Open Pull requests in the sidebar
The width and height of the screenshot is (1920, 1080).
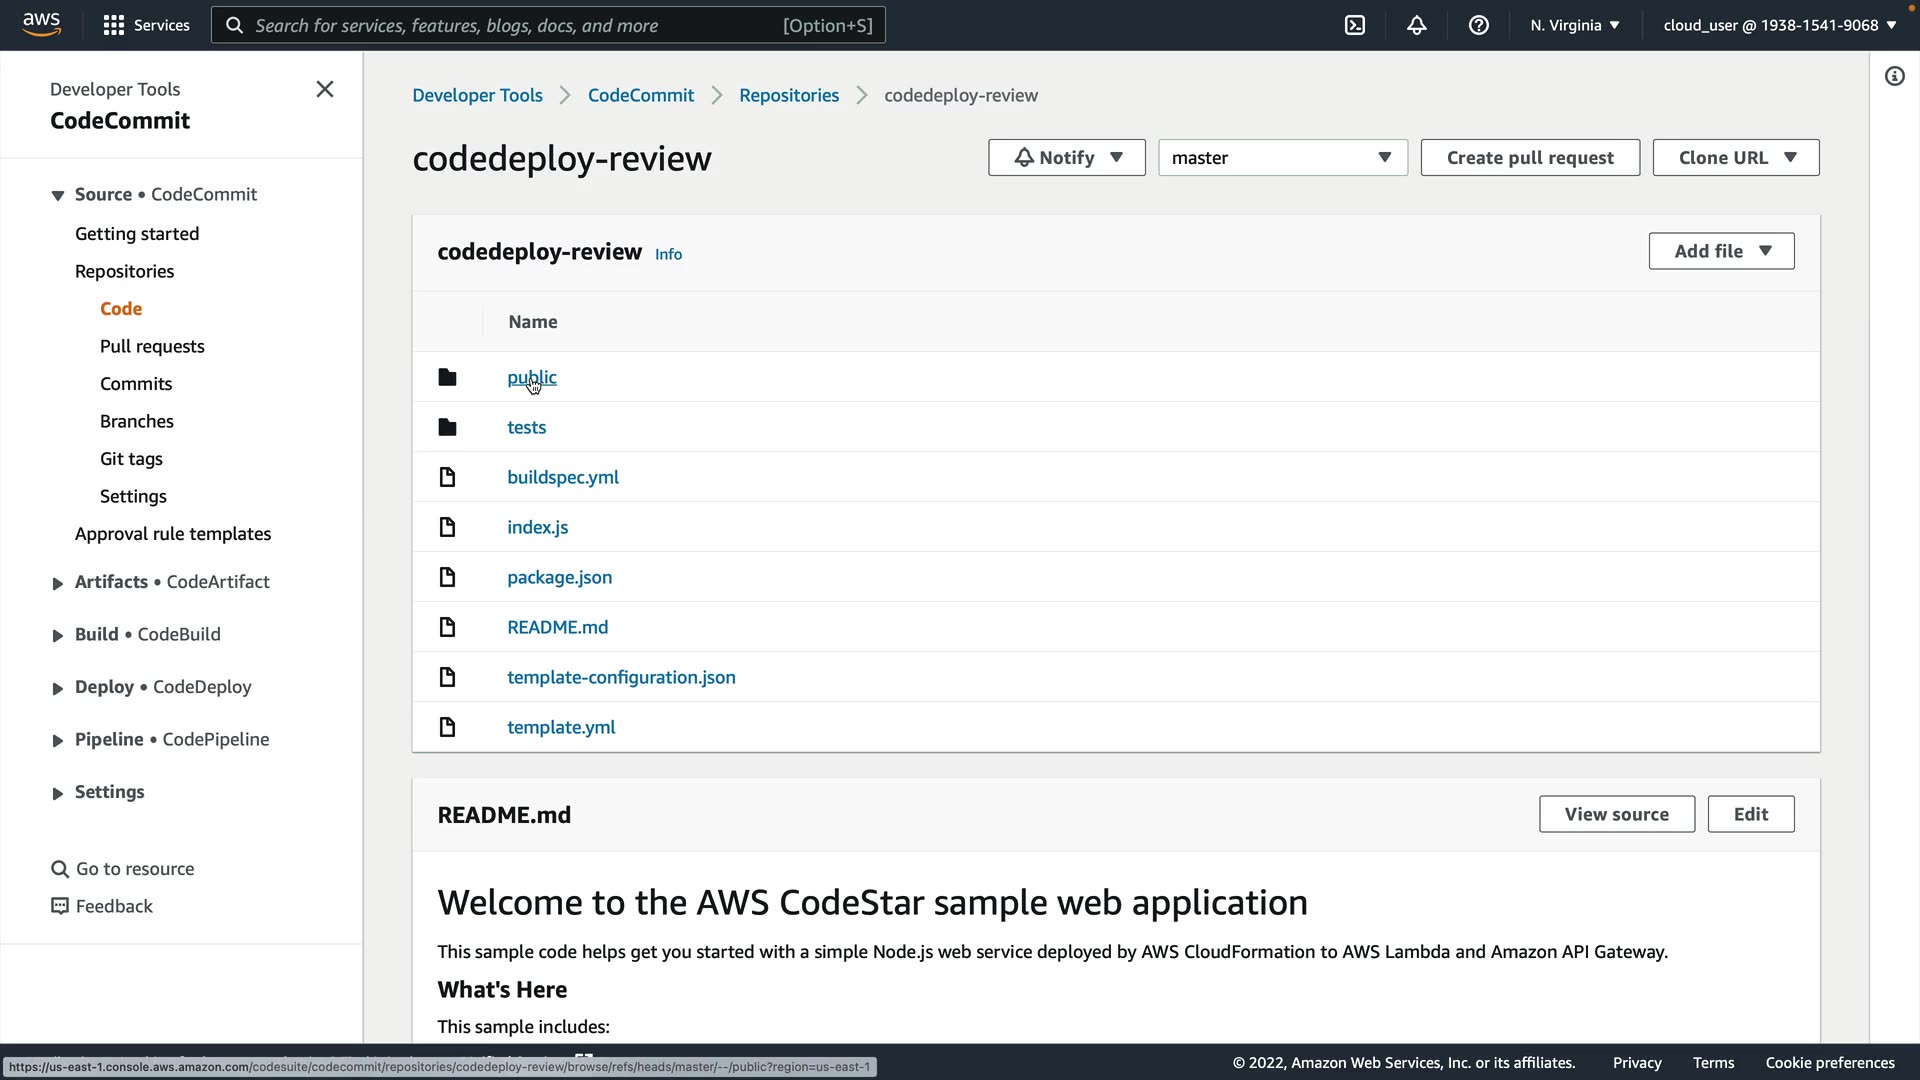tap(152, 346)
